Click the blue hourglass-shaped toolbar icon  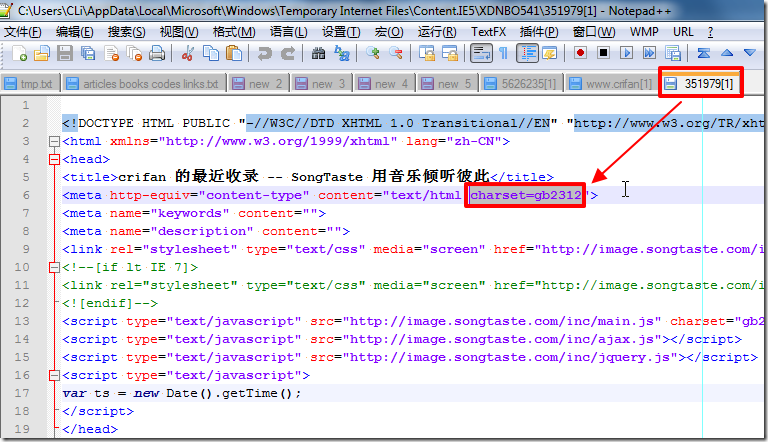[x=704, y=53]
